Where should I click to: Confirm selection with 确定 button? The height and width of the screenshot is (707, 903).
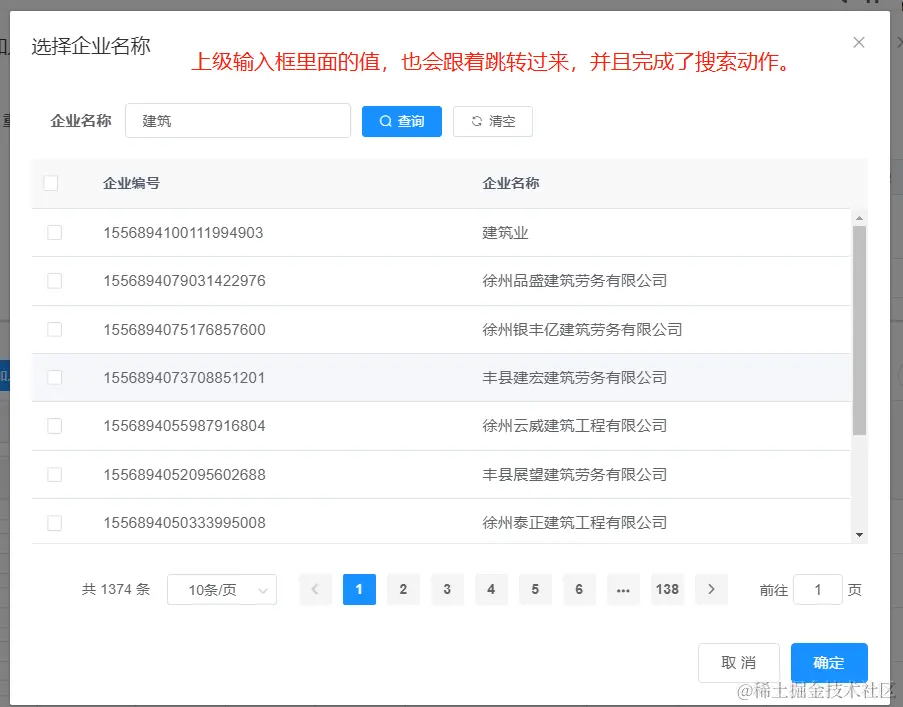pos(829,663)
